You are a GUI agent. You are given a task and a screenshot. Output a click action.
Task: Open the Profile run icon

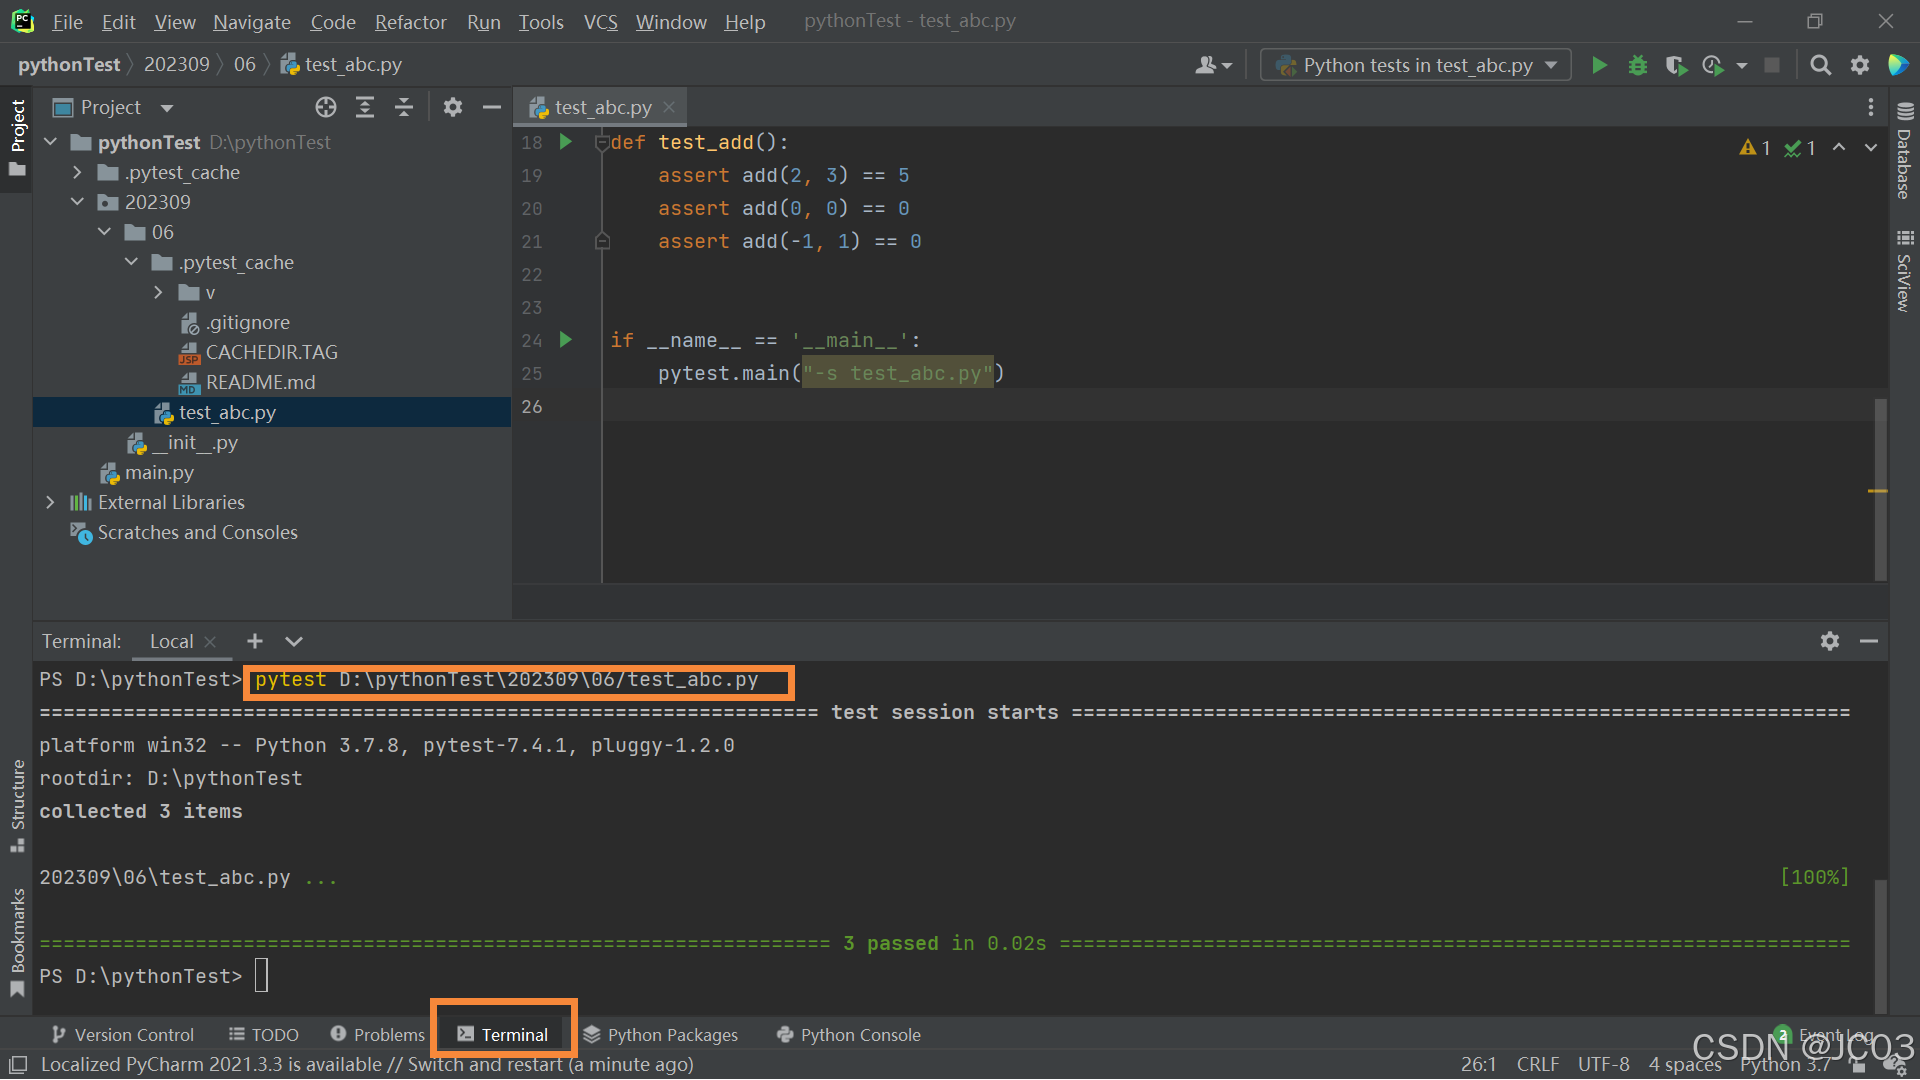(1713, 65)
